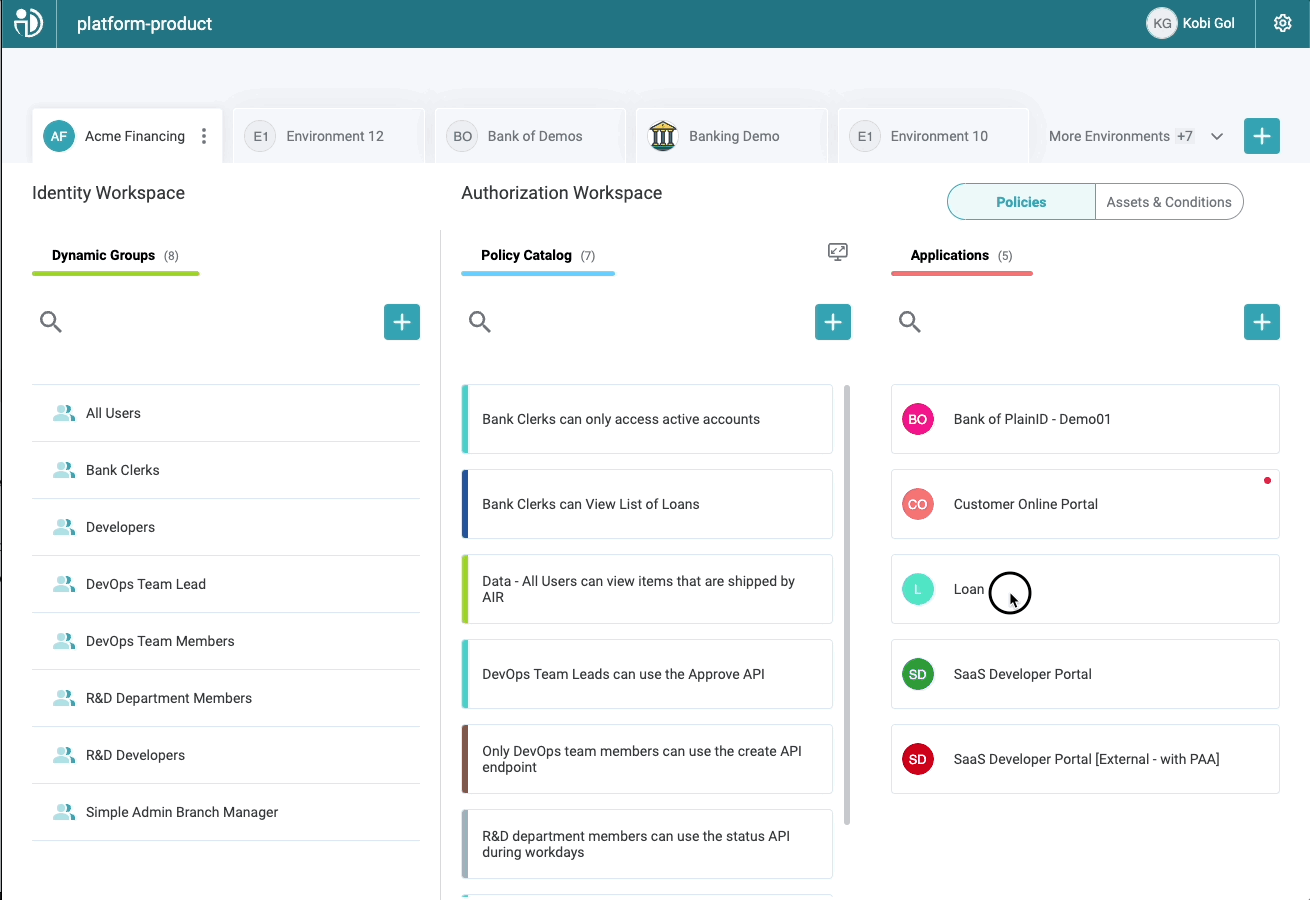The image size is (1310, 900).
Task: Open policy about items shipped by AIR
Action: point(647,589)
